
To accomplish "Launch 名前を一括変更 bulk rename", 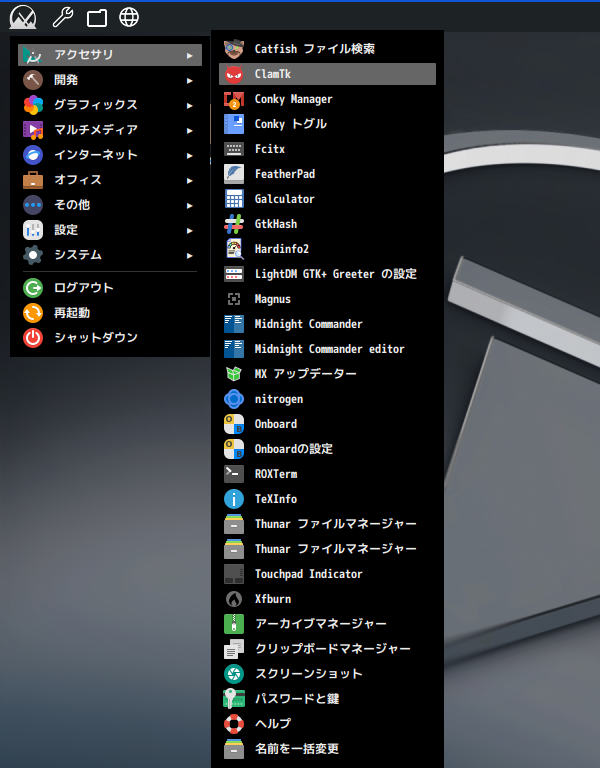I will coord(327,749).
